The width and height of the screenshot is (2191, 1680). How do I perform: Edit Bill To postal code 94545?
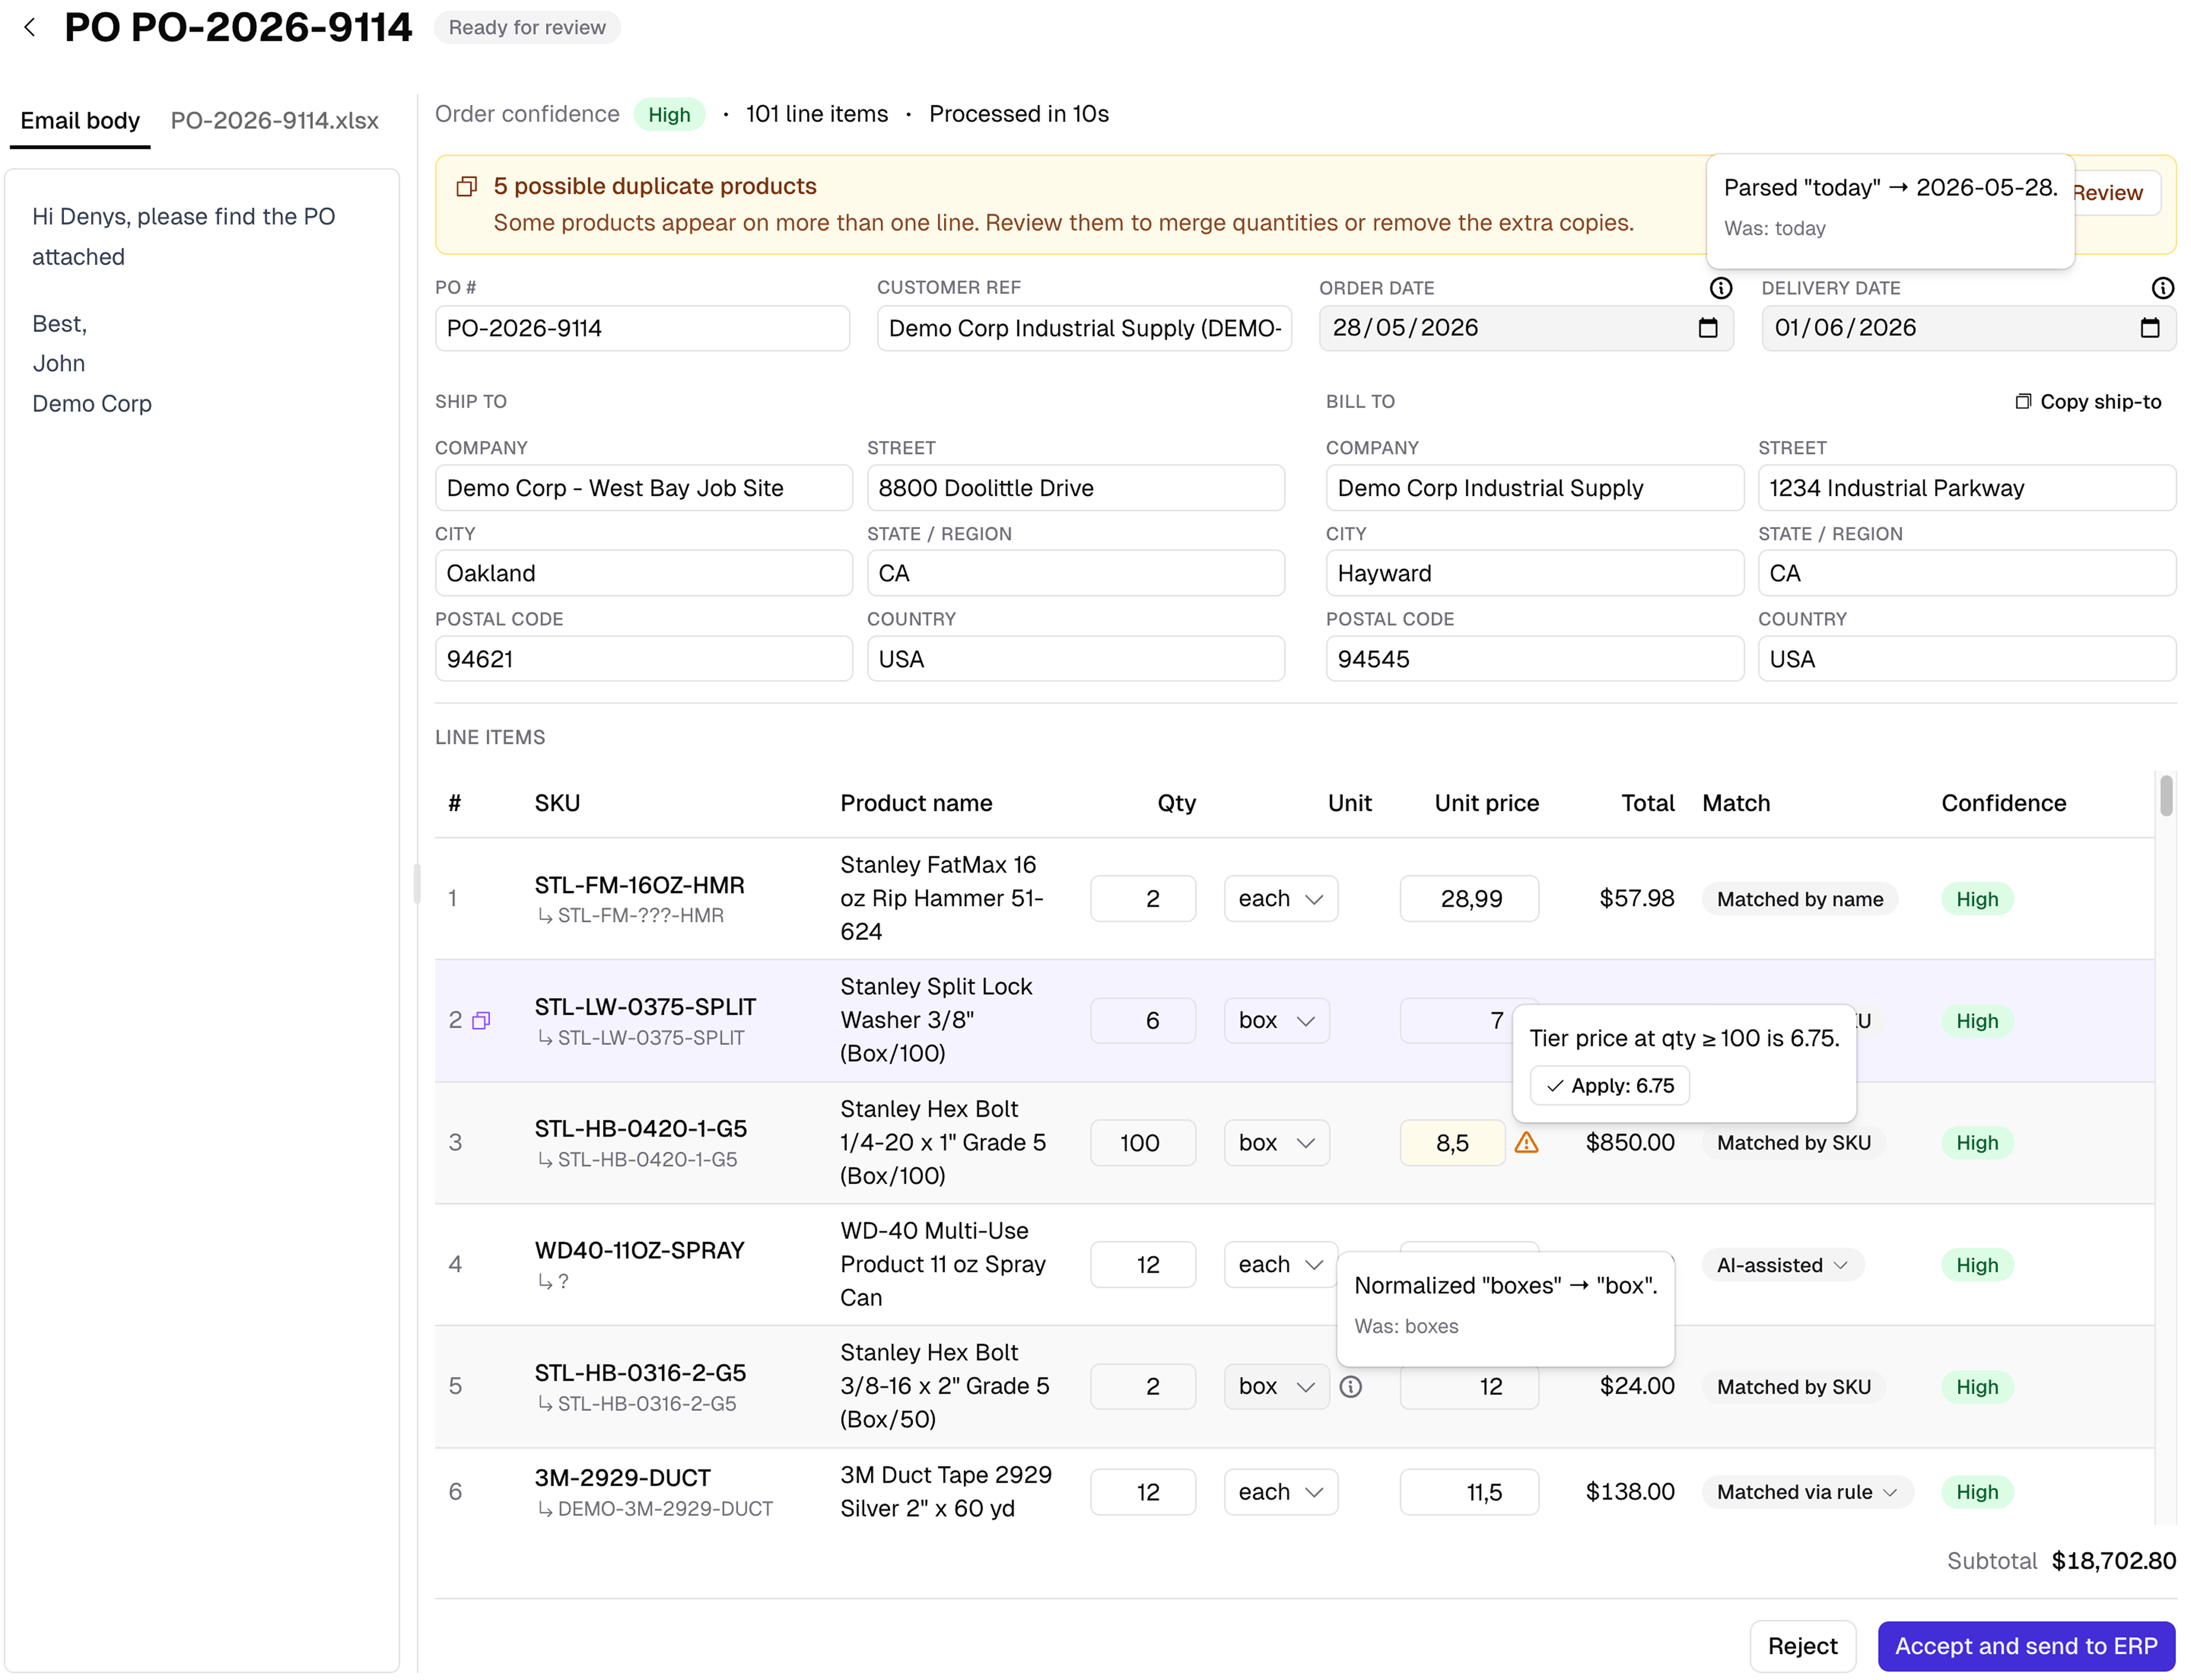(1534, 658)
